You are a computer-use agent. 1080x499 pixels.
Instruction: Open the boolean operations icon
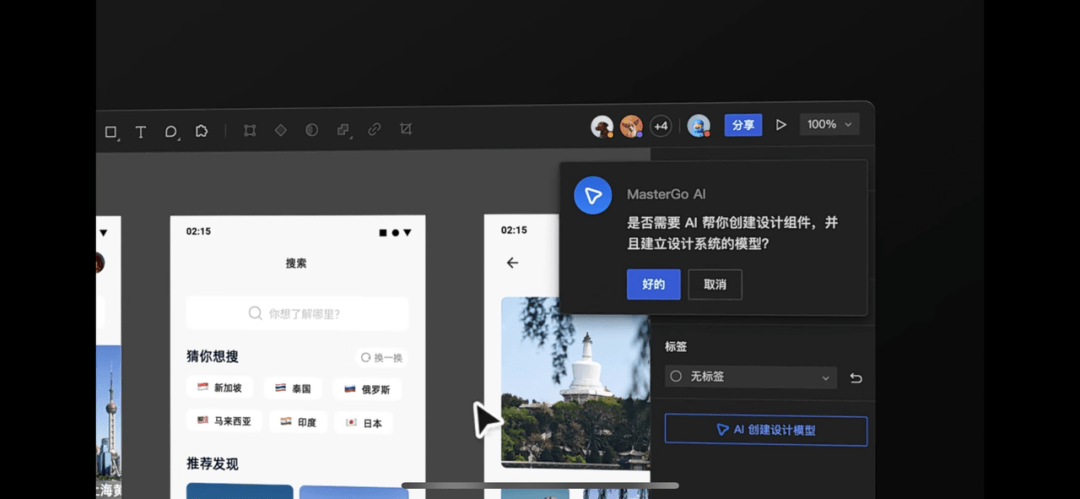click(343, 130)
